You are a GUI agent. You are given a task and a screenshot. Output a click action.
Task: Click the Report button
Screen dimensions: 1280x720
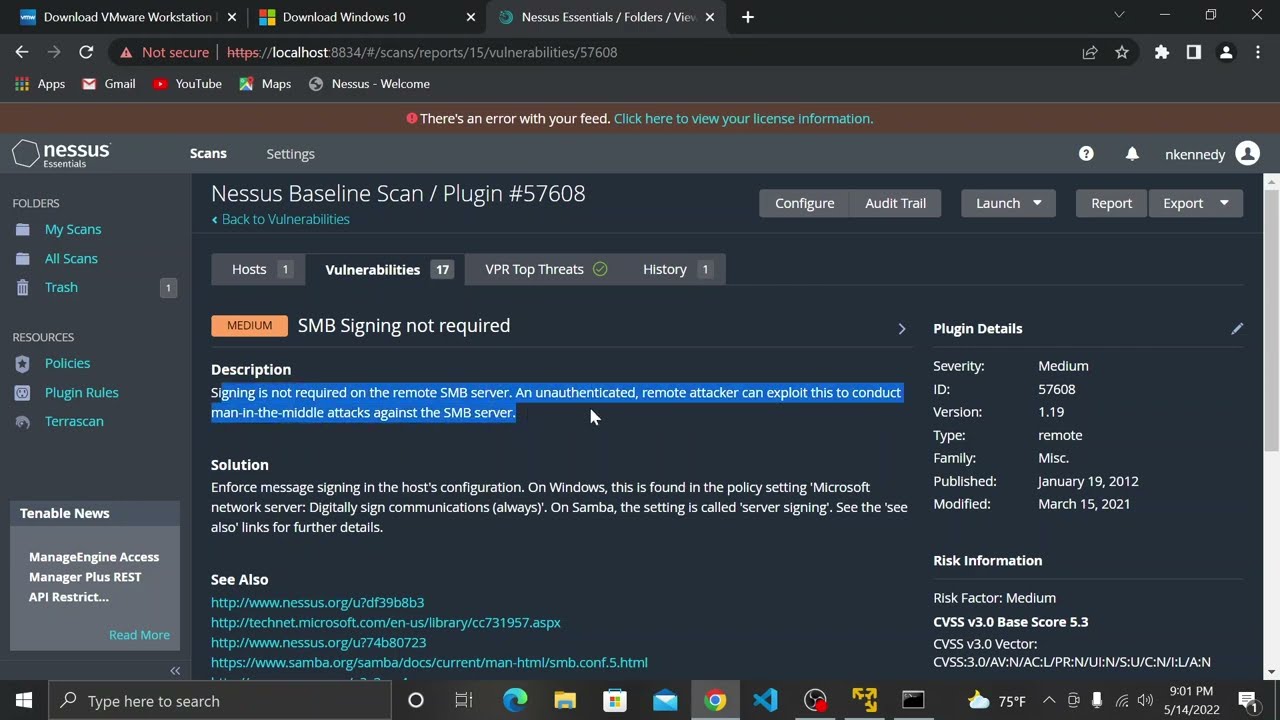click(1111, 203)
